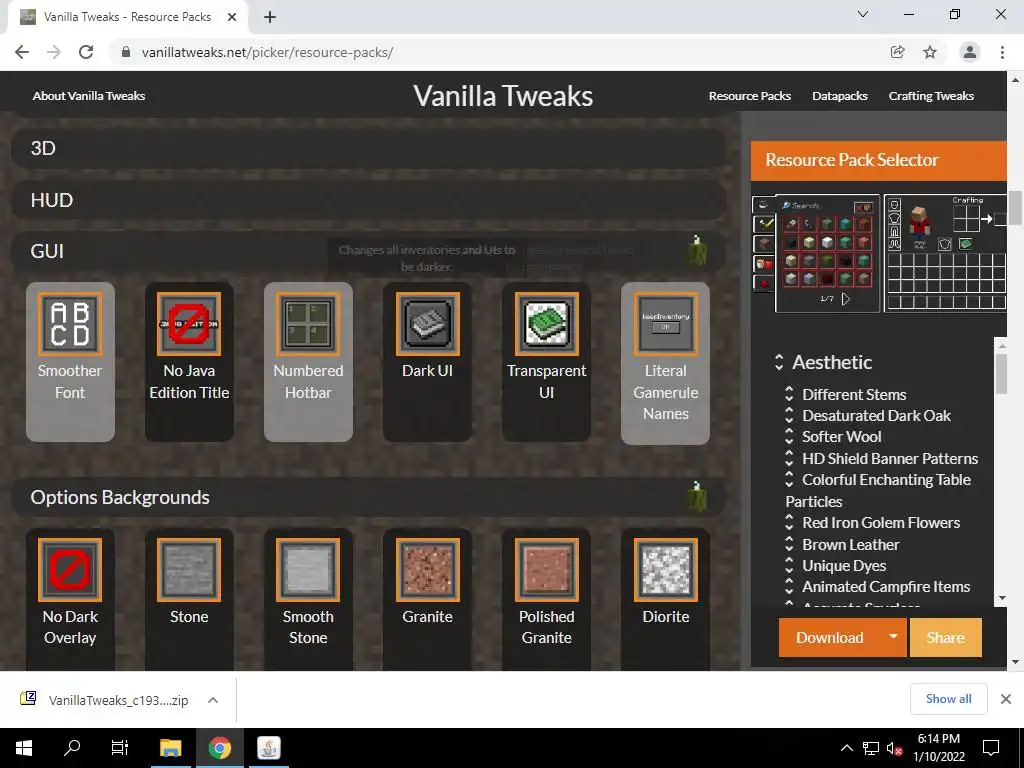This screenshot has height=768, width=1024.
Task: Expand the 3D category
Action: [x=368, y=148]
